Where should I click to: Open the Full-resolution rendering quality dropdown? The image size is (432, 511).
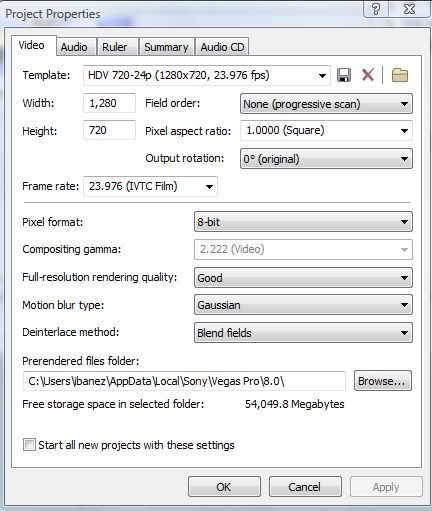tap(303, 277)
